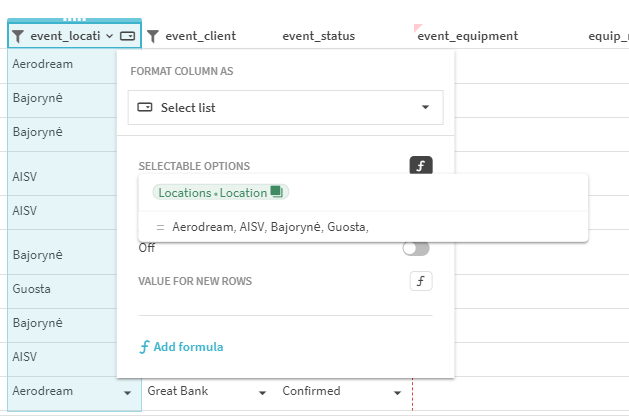Click the table icon in Locations chip
Screen dimensions: 629x416
pyautogui.click(x=277, y=192)
